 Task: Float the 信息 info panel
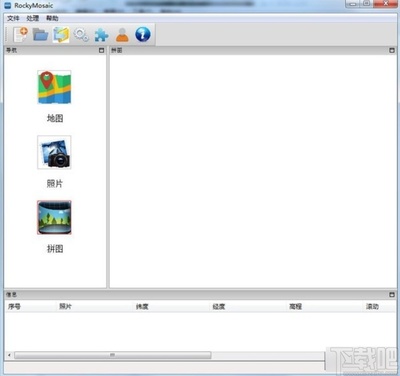pyautogui.click(x=392, y=295)
